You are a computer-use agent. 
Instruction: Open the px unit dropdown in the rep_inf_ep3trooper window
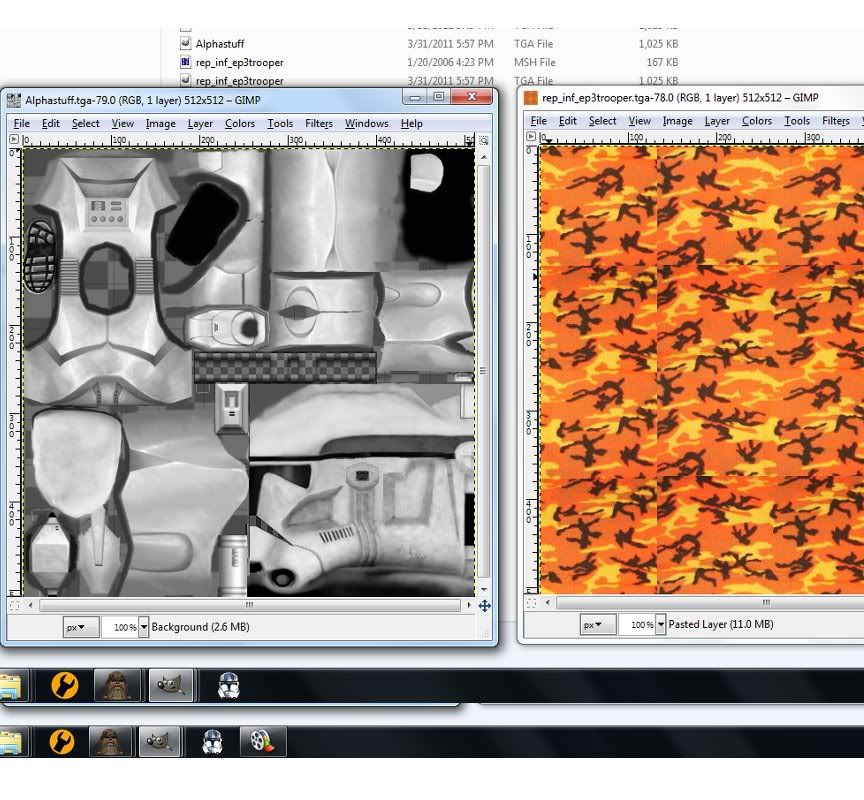[598, 624]
